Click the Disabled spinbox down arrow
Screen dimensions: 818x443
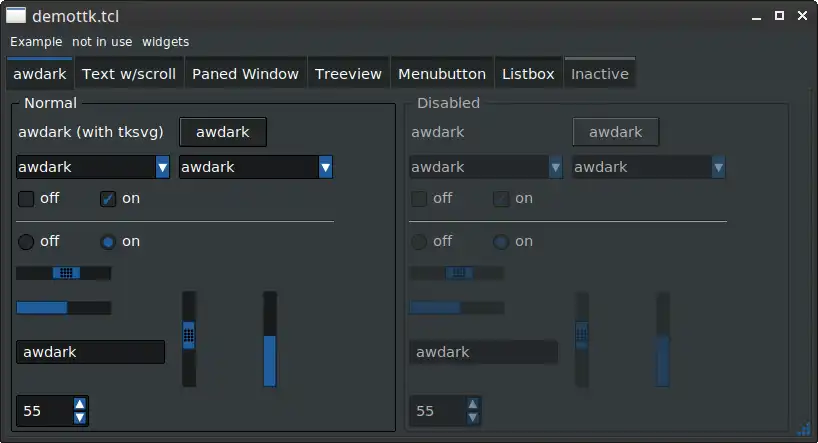pyautogui.click(x=473, y=417)
